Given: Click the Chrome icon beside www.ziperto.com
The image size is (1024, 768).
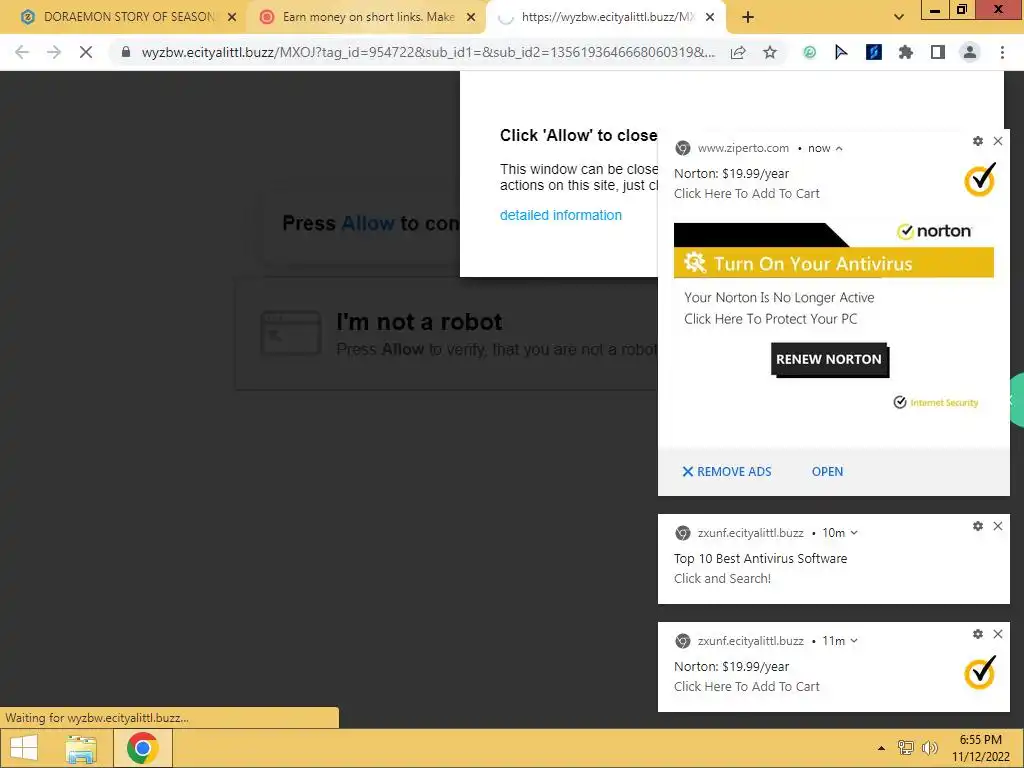Looking at the screenshot, I should [x=682, y=148].
